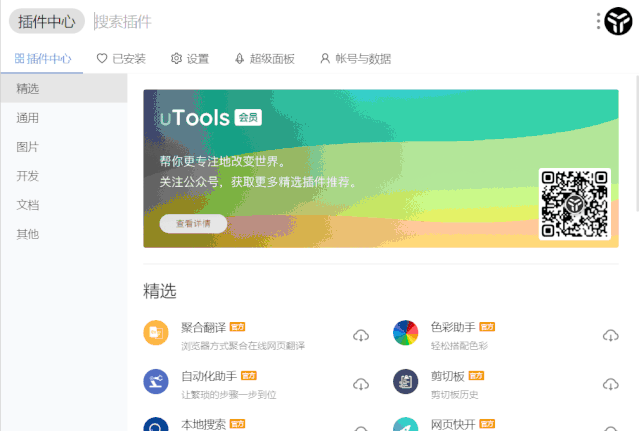Click the description 轻松搭配色彩

tap(459, 346)
